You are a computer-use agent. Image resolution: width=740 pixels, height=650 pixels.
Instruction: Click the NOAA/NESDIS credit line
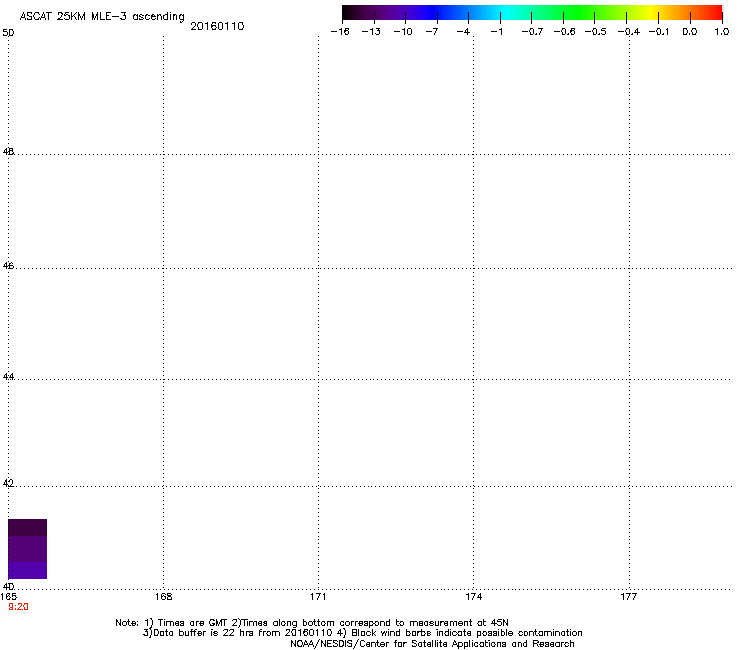point(432,643)
